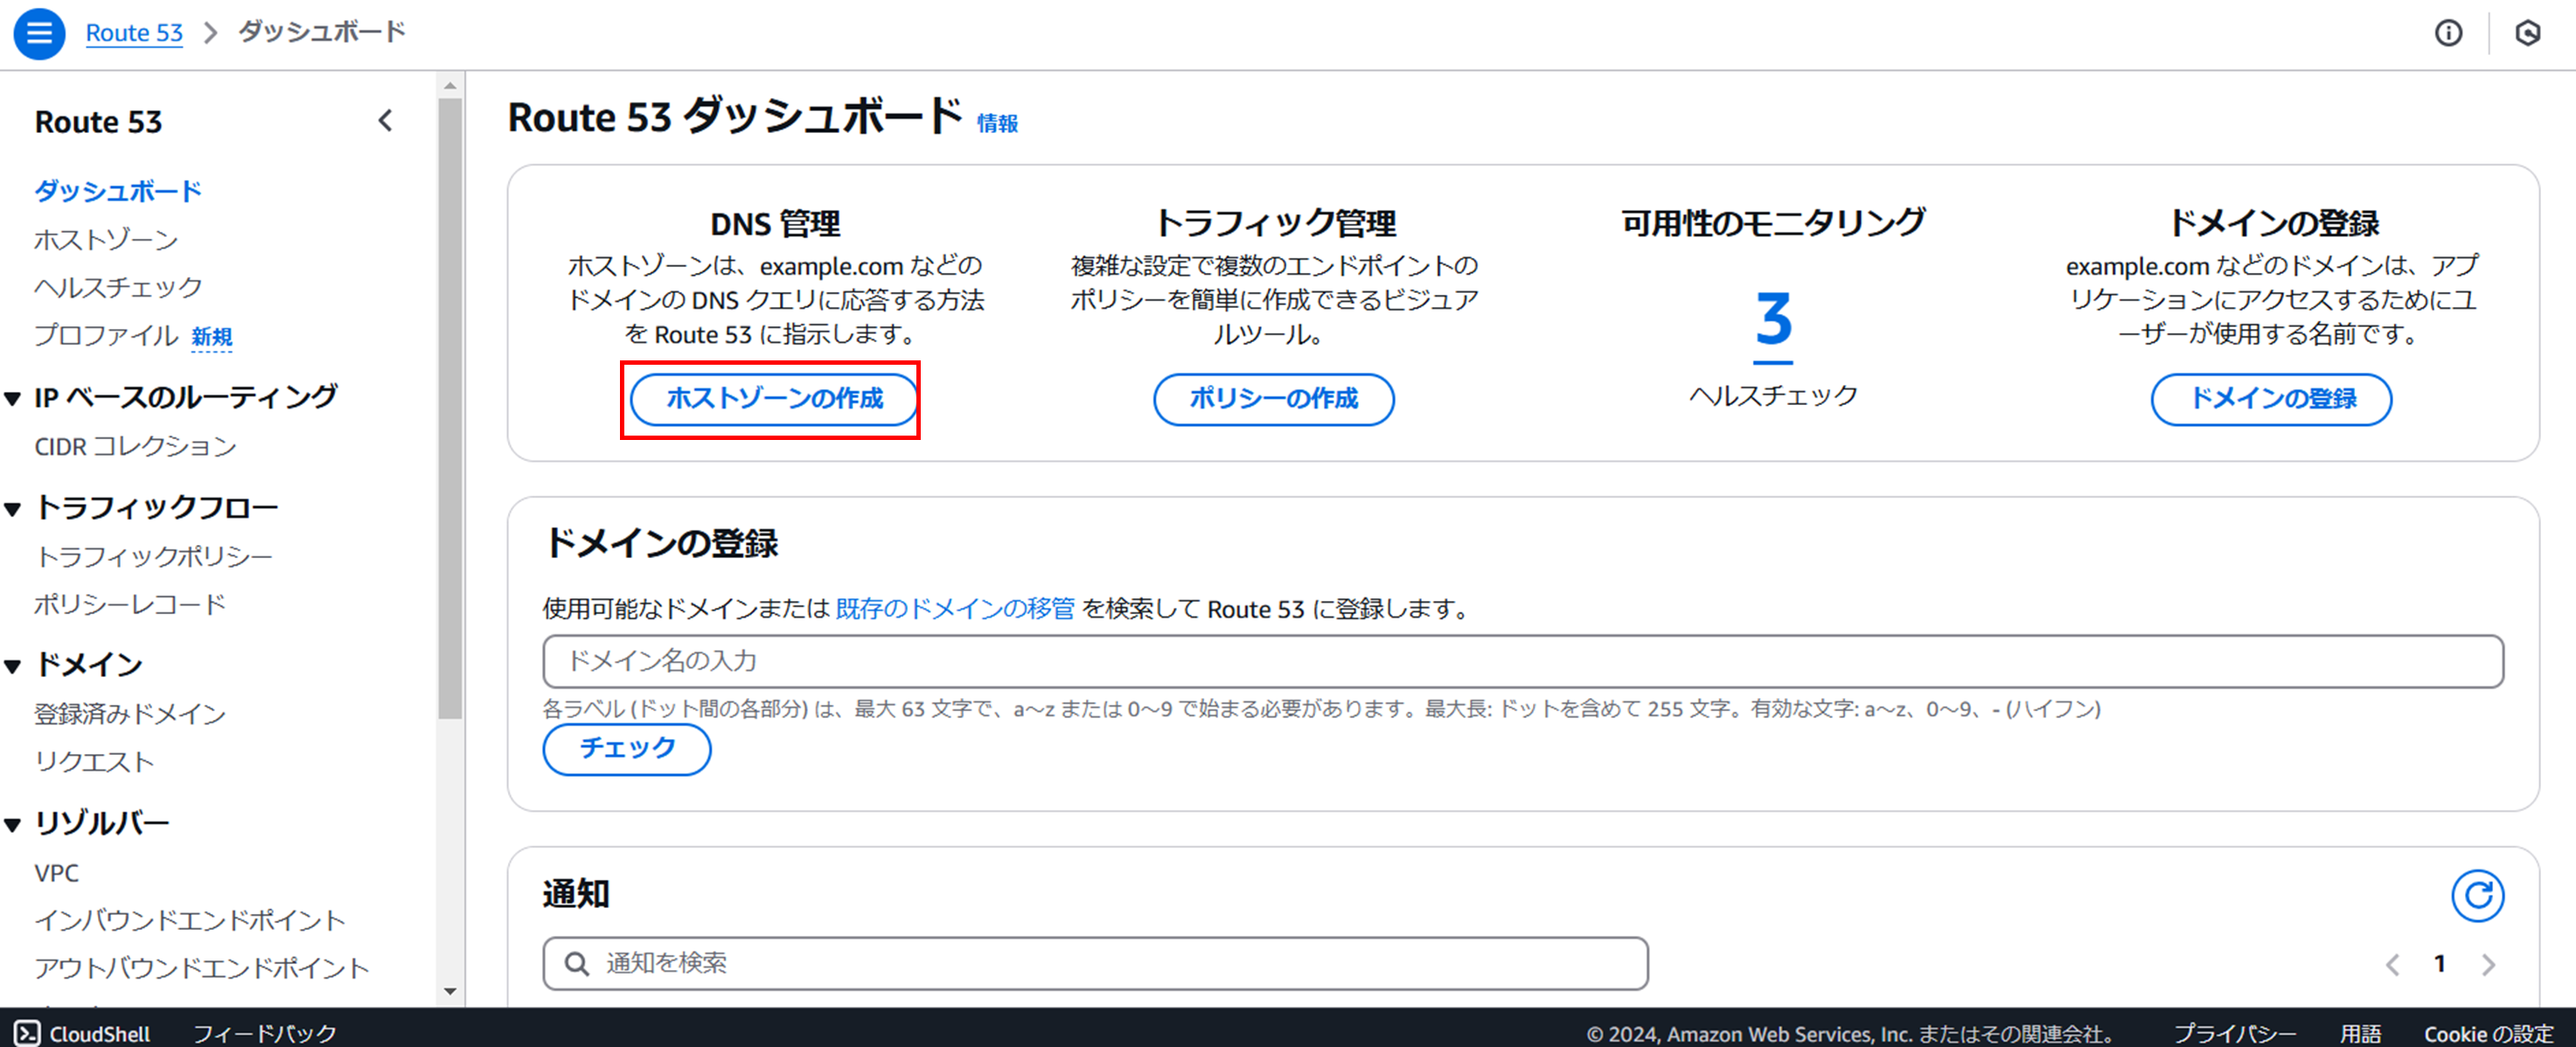The height and width of the screenshot is (1047, 2576).
Task: Click the ポリシーの作成 button
Action: click(x=1273, y=399)
